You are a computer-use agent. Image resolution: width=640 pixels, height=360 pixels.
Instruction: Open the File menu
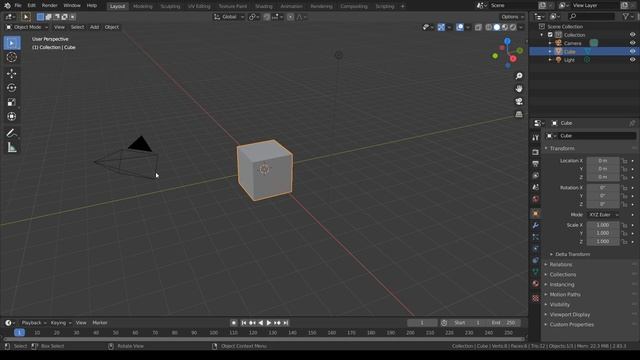(x=18, y=6)
